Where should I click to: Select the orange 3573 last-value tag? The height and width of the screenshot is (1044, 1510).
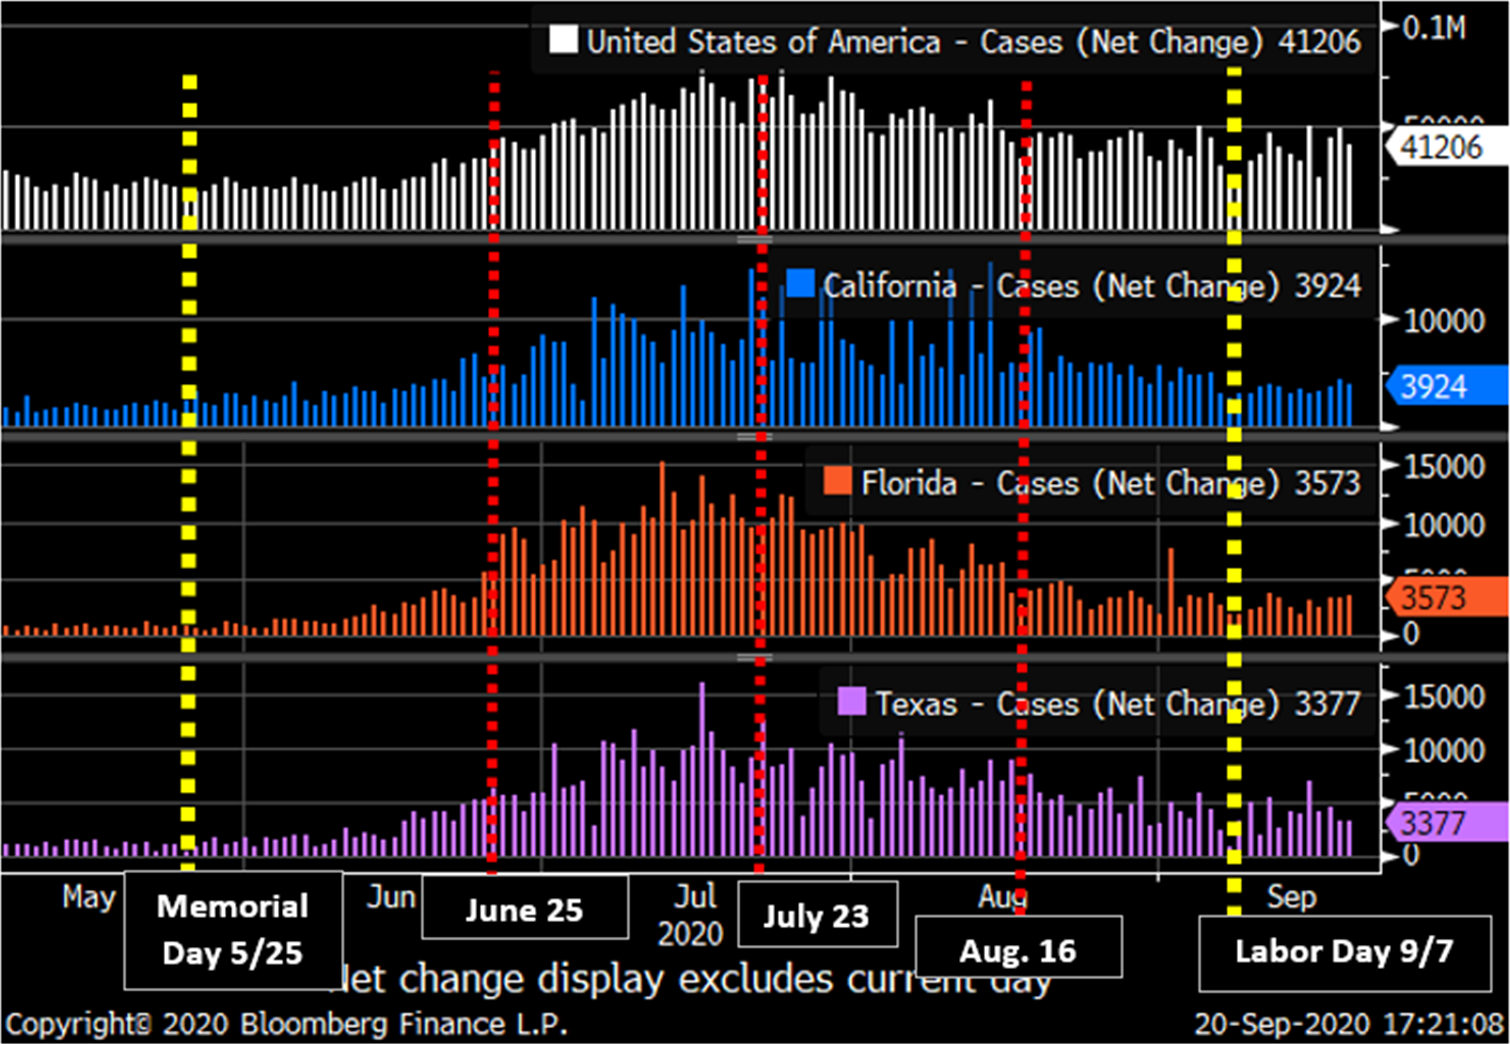(x=1441, y=598)
